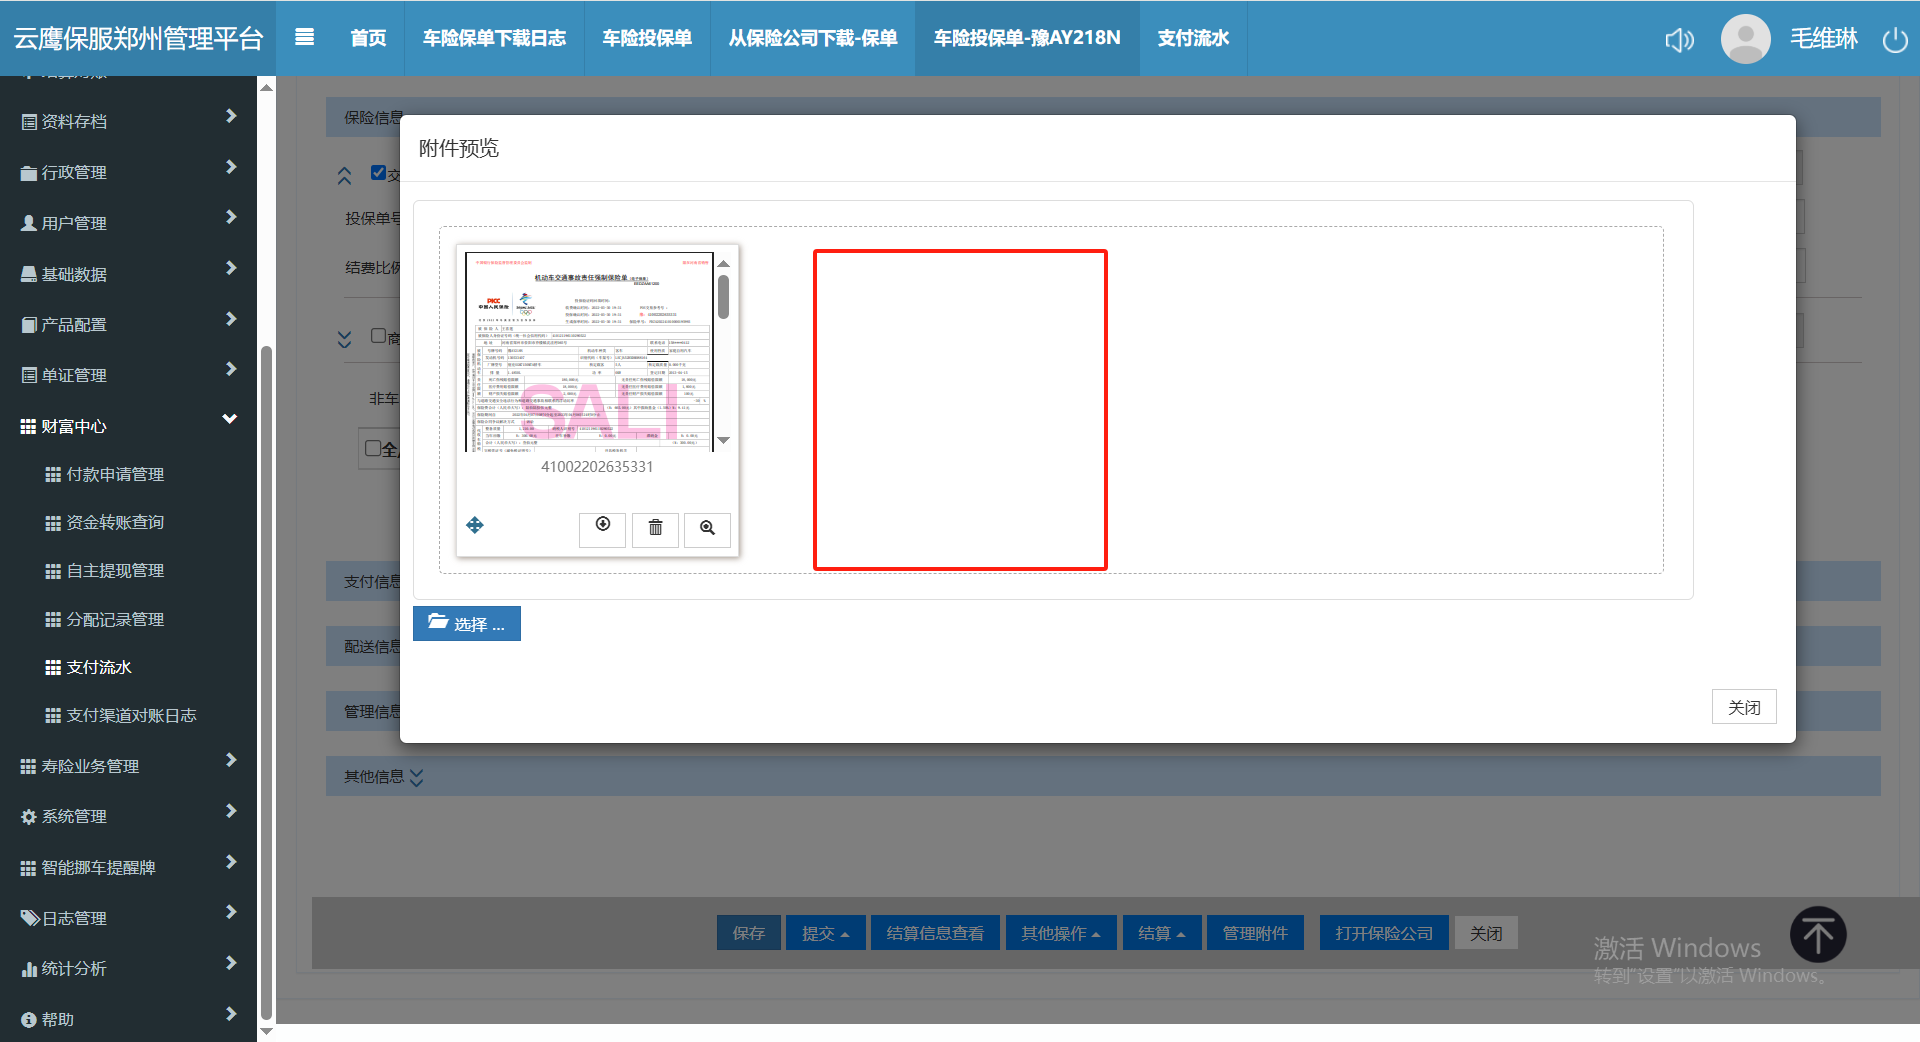Open the 提交 dropdown button
The width and height of the screenshot is (1920, 1042).
[825, 933]
